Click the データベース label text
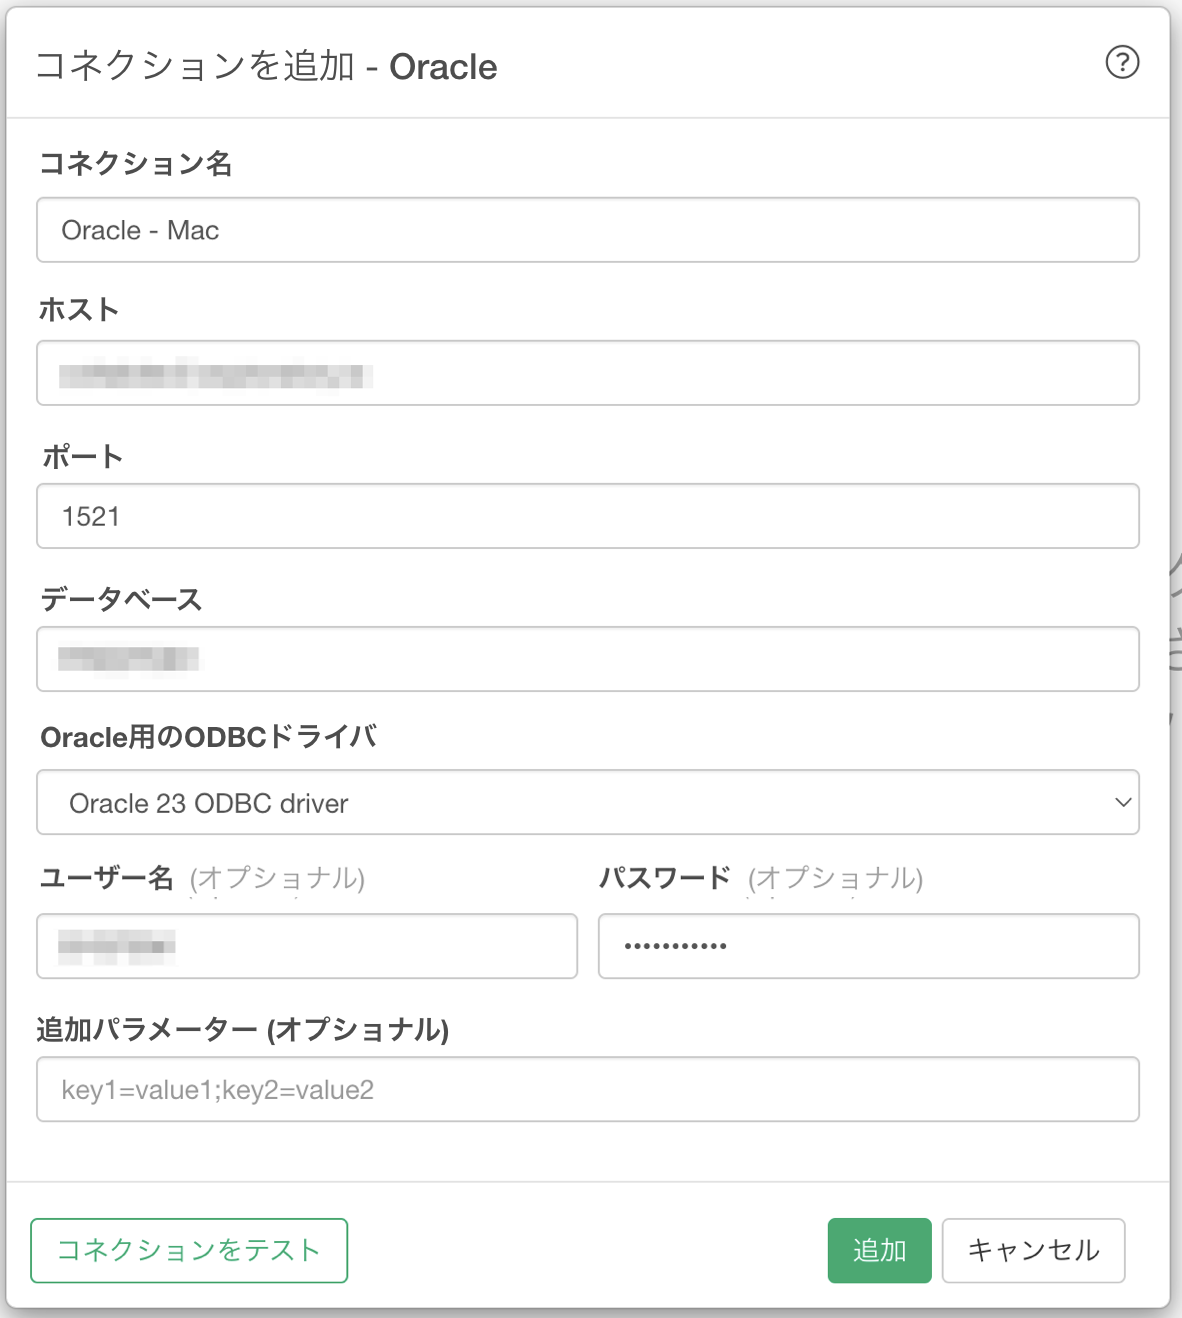1182x1318 pixels. pos(121,599)
